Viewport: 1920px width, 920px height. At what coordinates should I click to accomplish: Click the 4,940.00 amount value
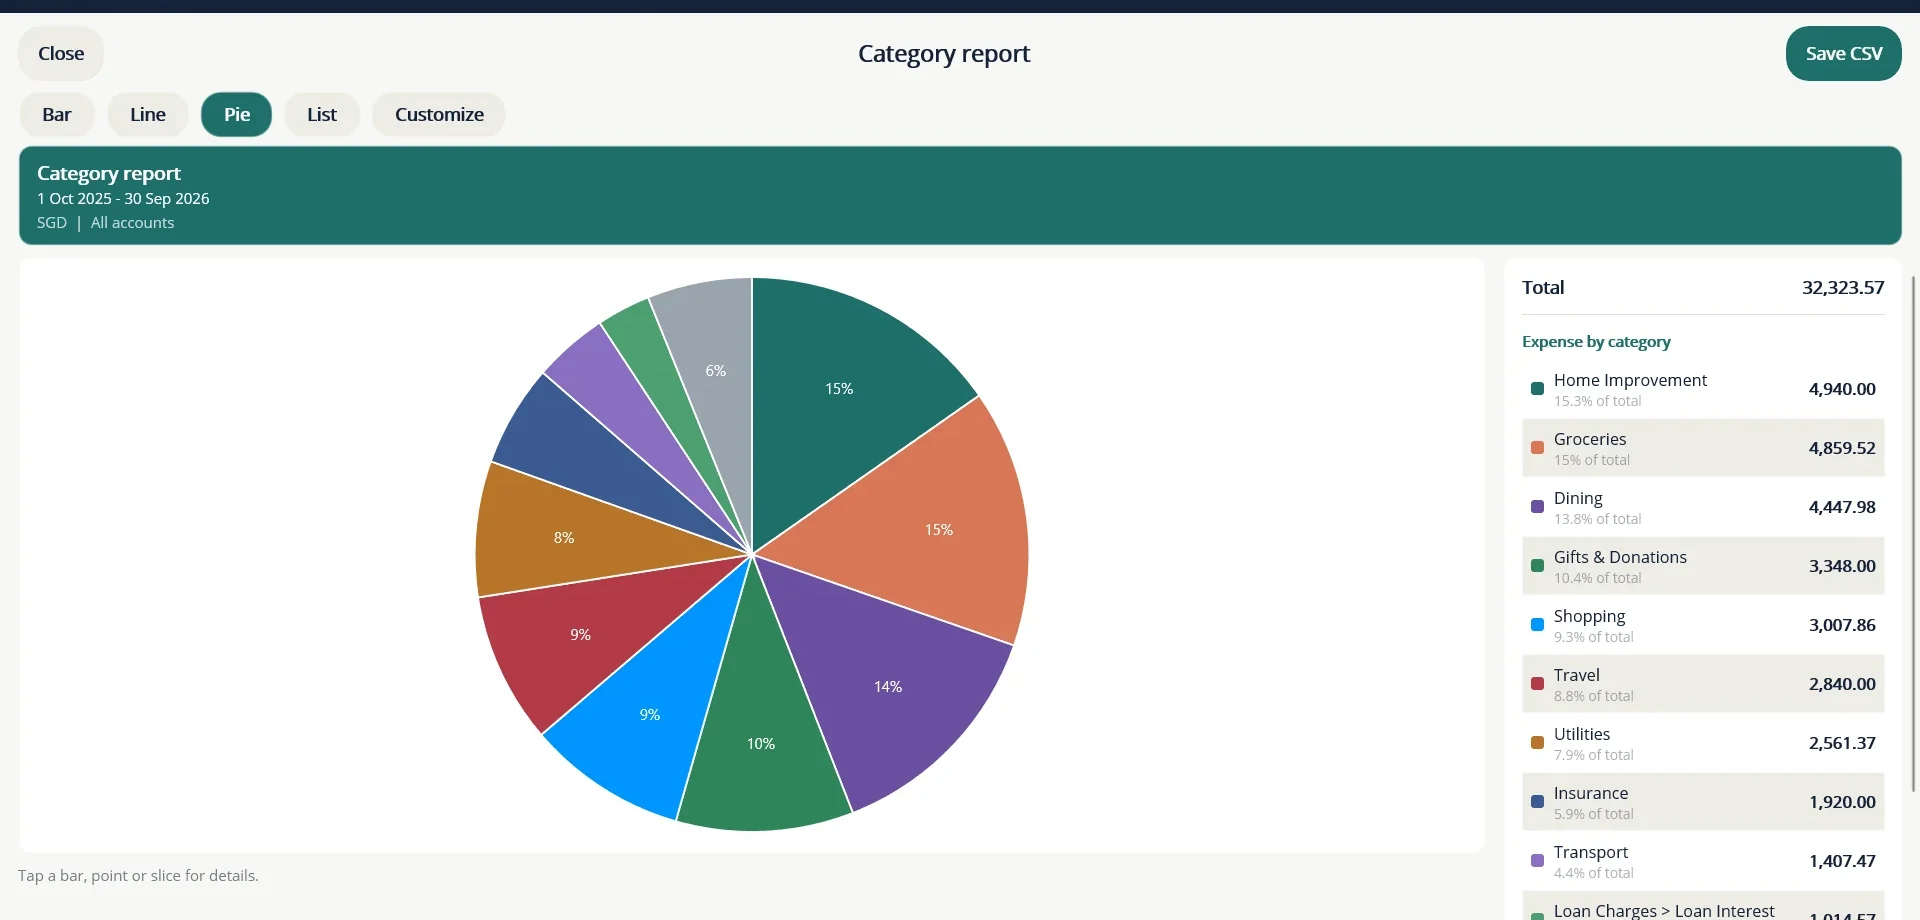[x=1842, y=389]
